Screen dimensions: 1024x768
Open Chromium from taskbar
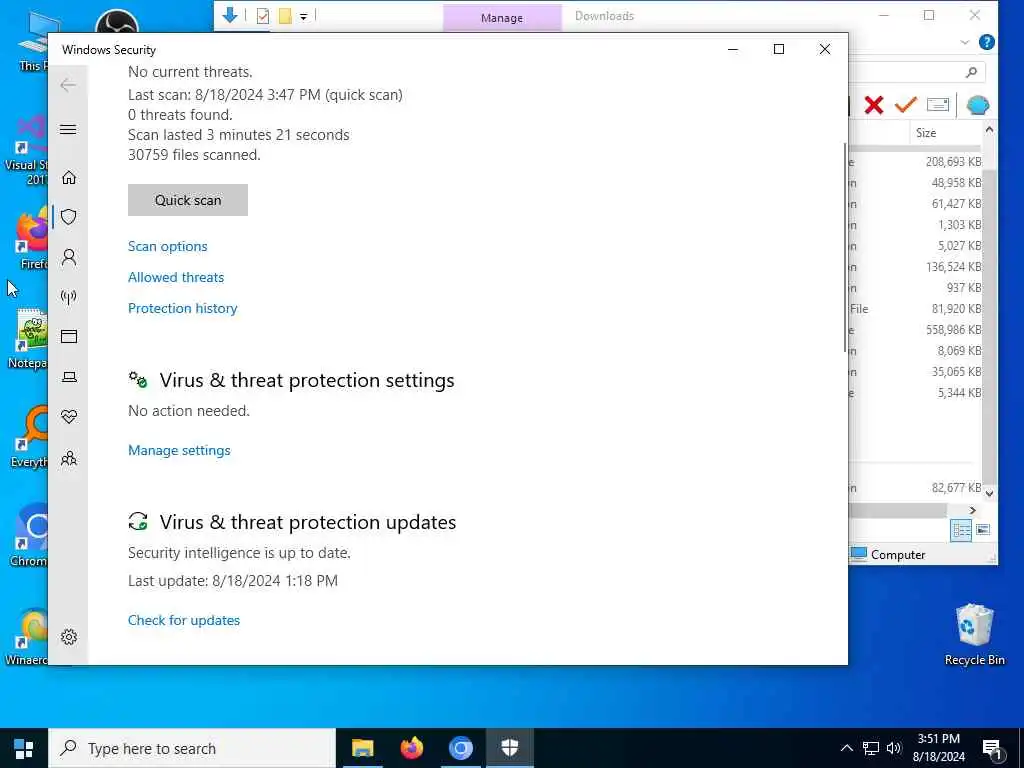[x=460, y=748]
